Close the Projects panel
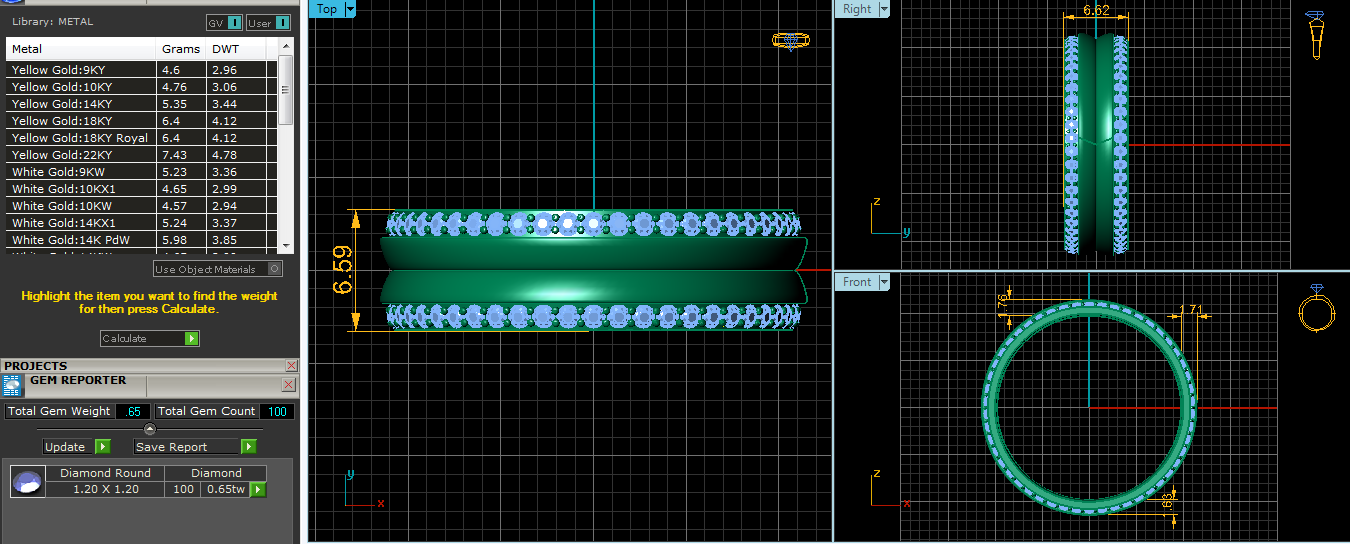The image size is (1350, 544). click(x=291, y=366)
